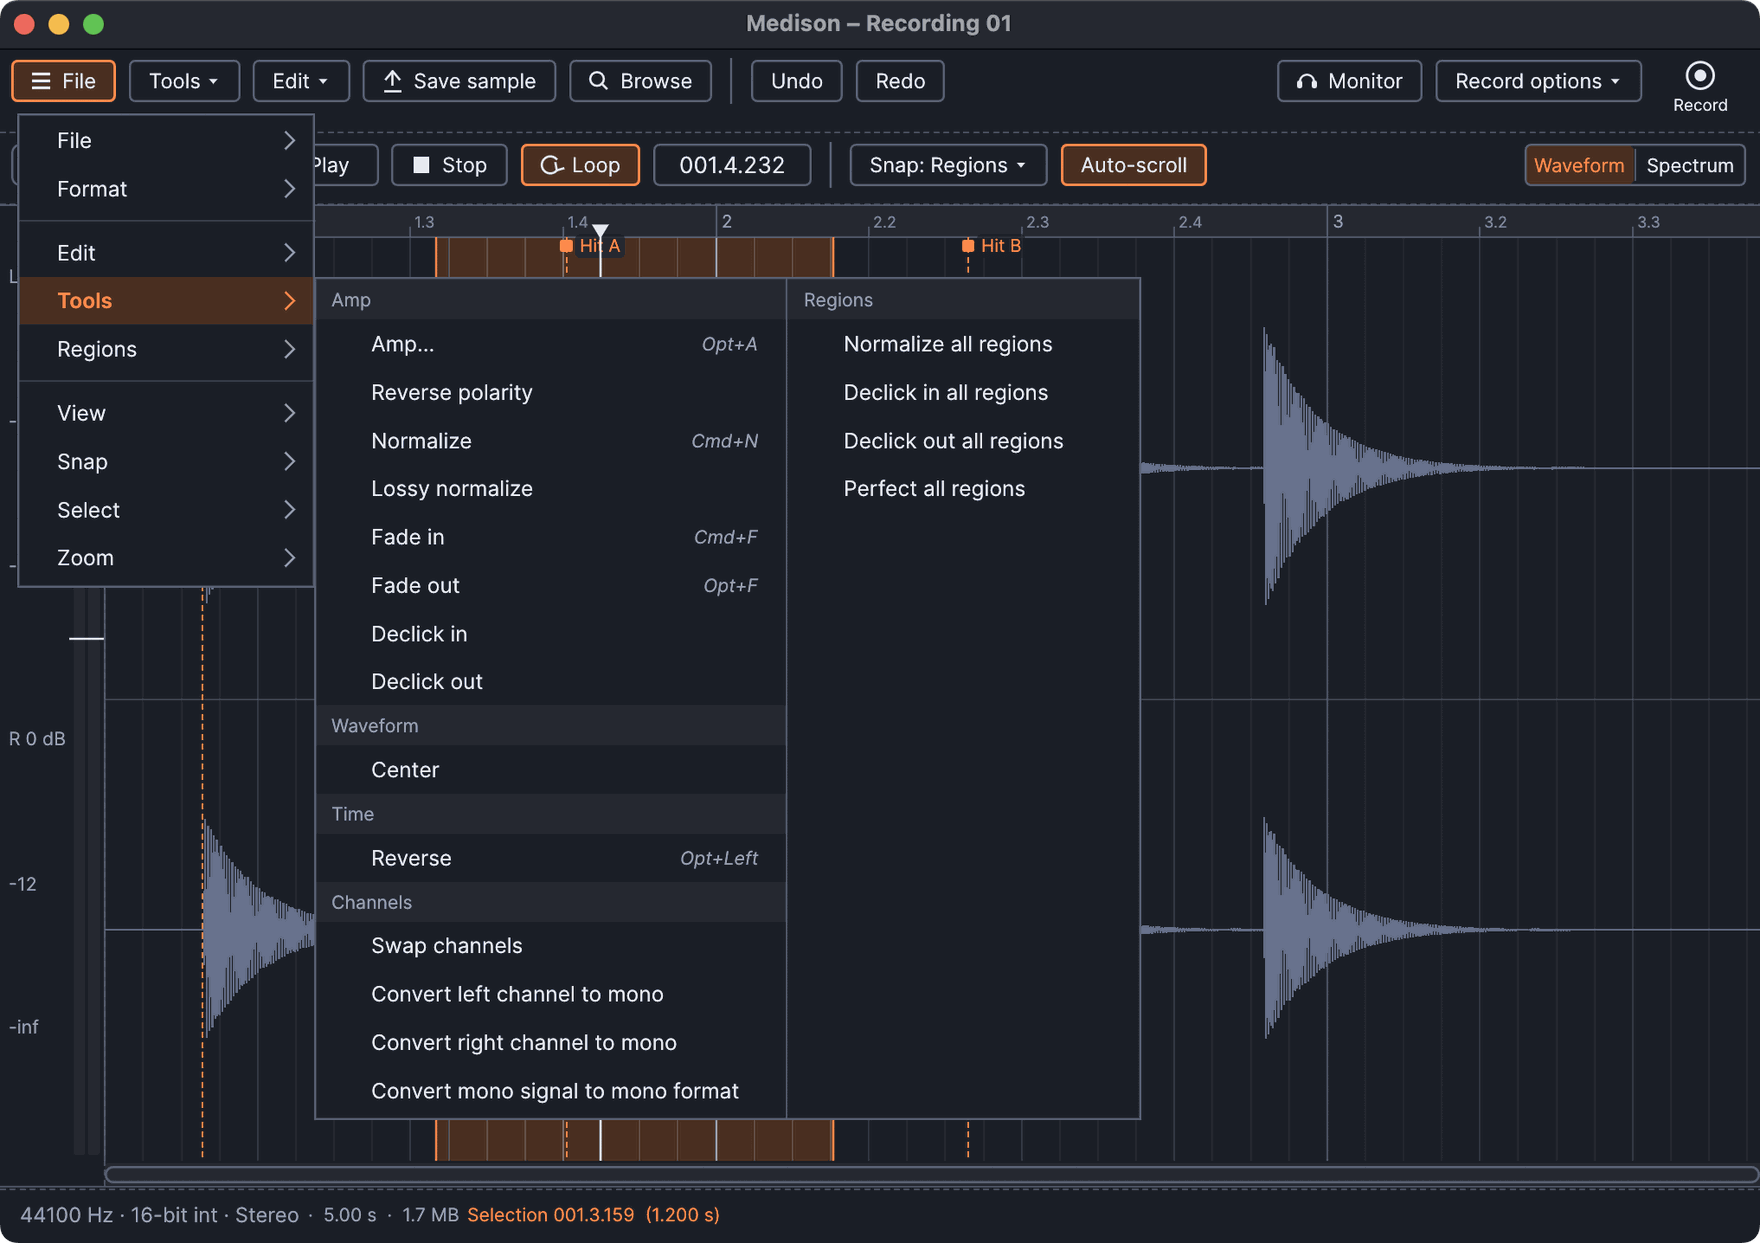
Task: Click Save sample upload button
Action: (x=459, y=81)
